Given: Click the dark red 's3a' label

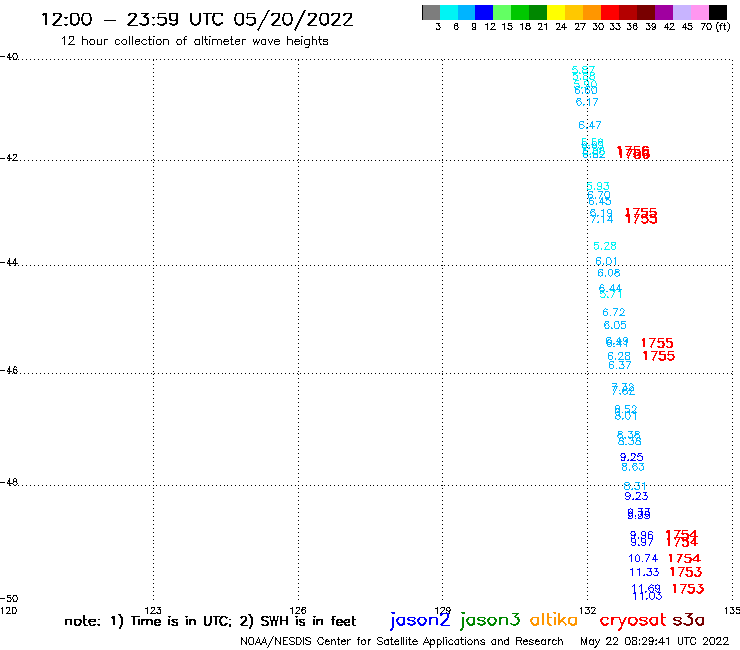Looking at the screenshot, I should tap(689, 620).
